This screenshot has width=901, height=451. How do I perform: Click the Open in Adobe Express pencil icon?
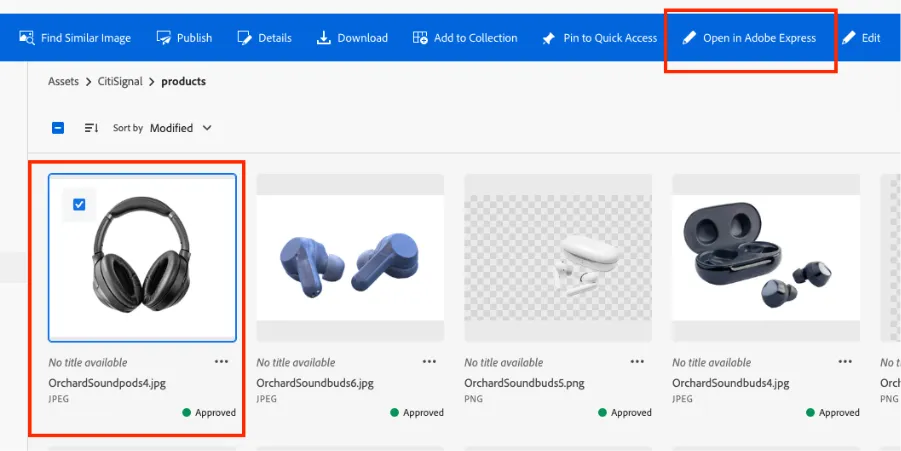click(688, 38)
